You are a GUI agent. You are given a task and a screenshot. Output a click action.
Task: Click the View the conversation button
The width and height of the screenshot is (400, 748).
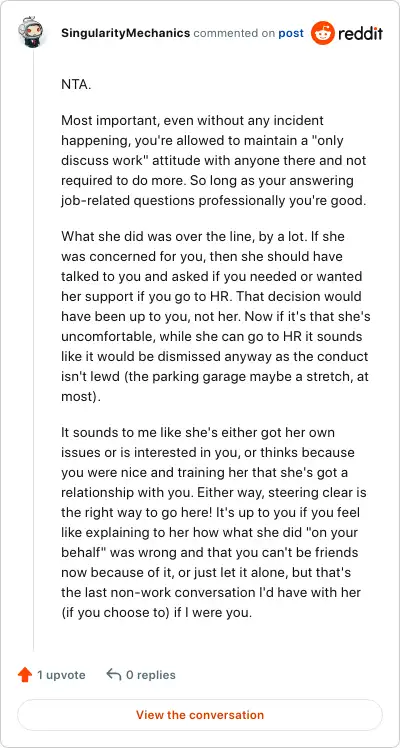click(x=200, y=715)
